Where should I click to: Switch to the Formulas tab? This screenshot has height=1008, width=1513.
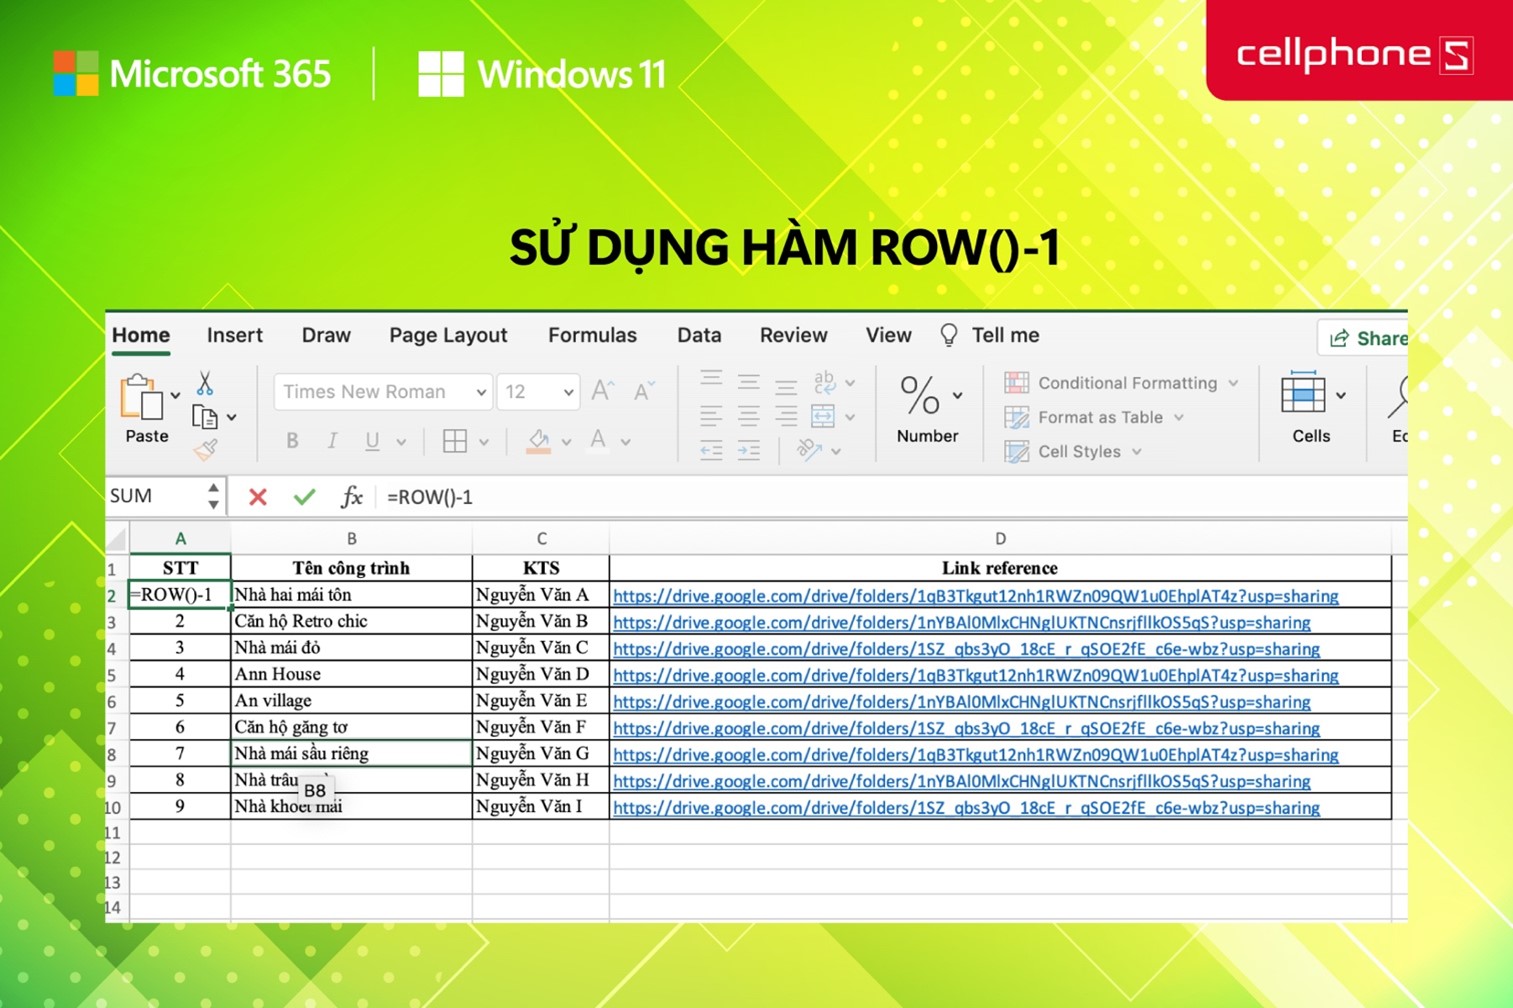592,335
